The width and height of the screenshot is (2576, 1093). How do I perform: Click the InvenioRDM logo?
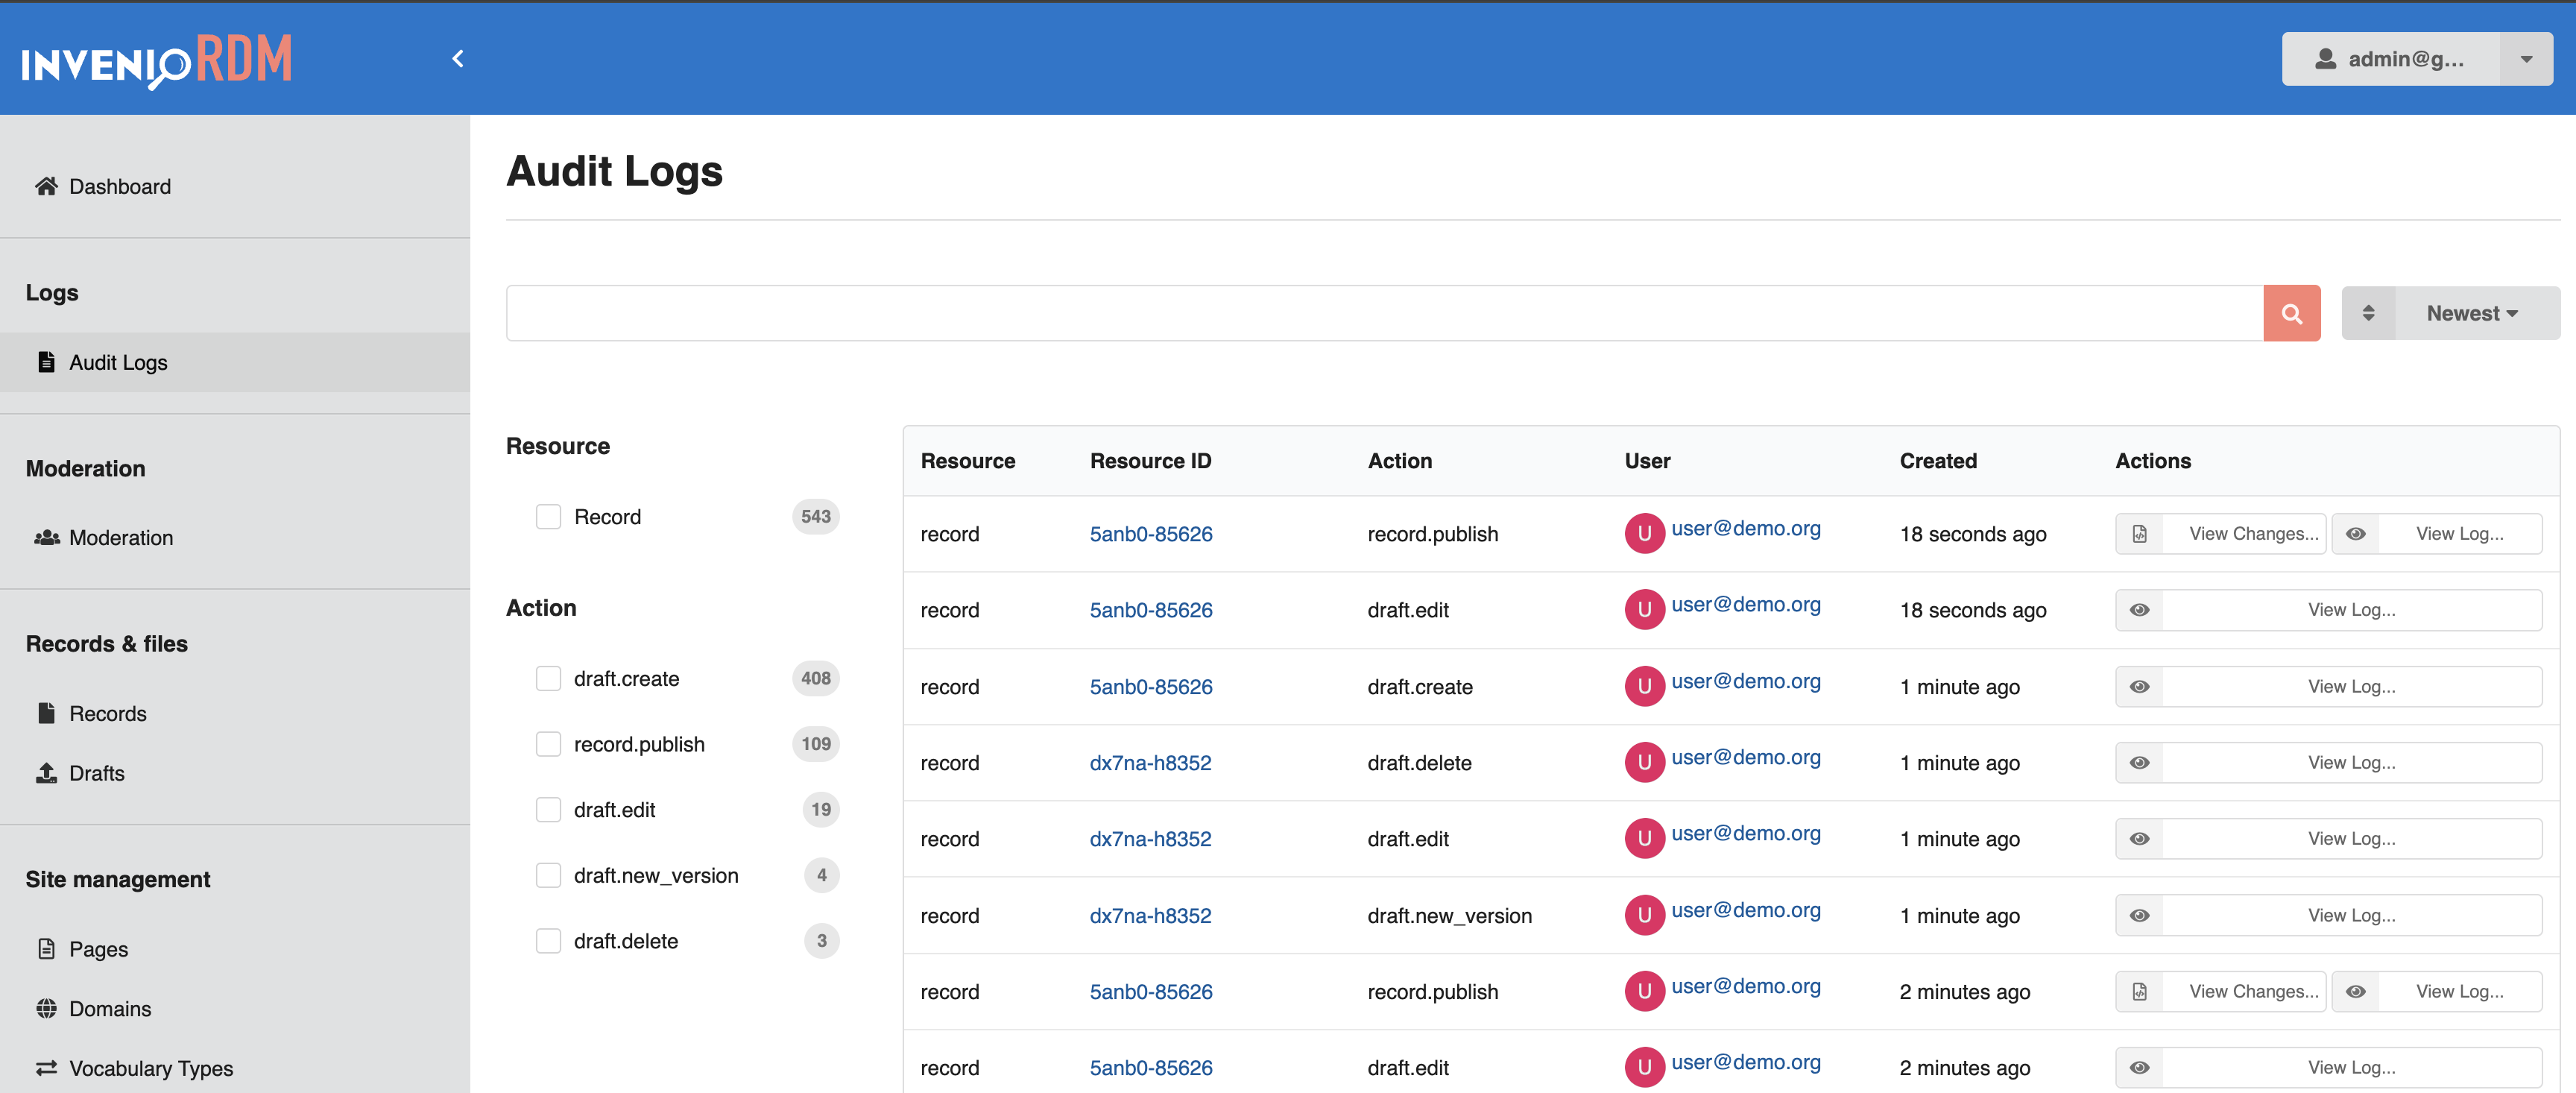157,60
